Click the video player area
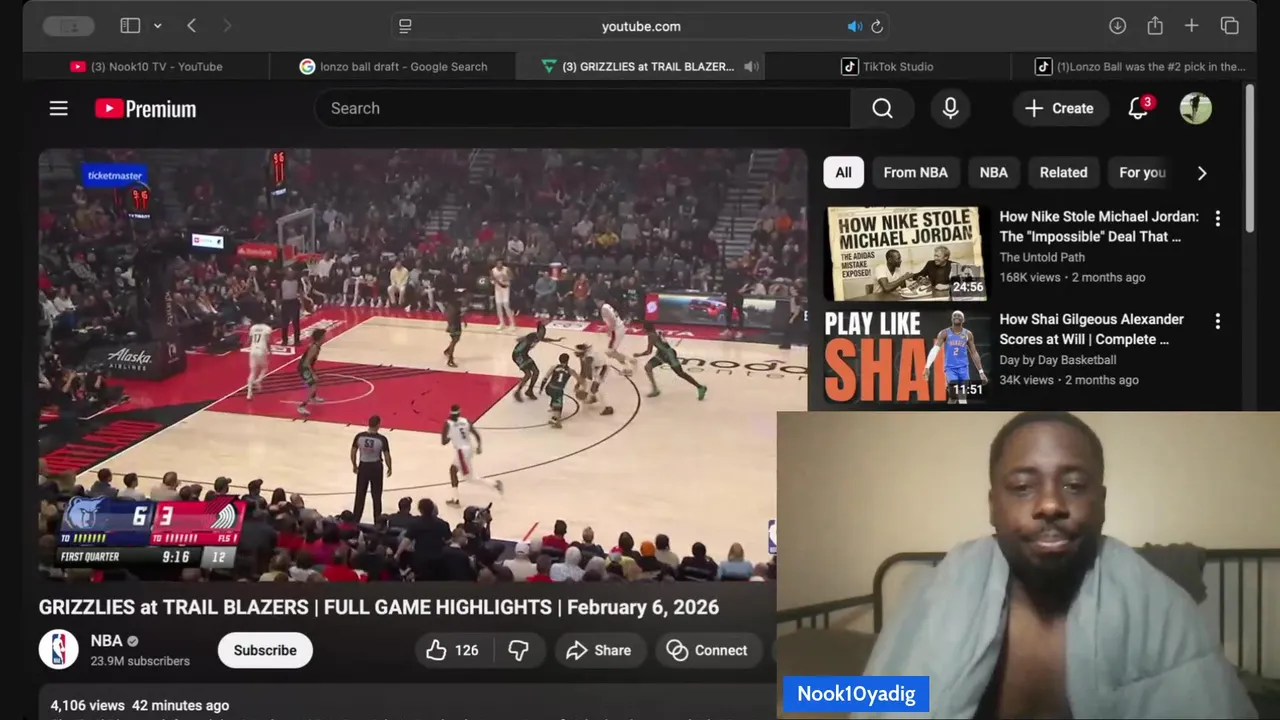1280x720 pixels. click(422, 365)
